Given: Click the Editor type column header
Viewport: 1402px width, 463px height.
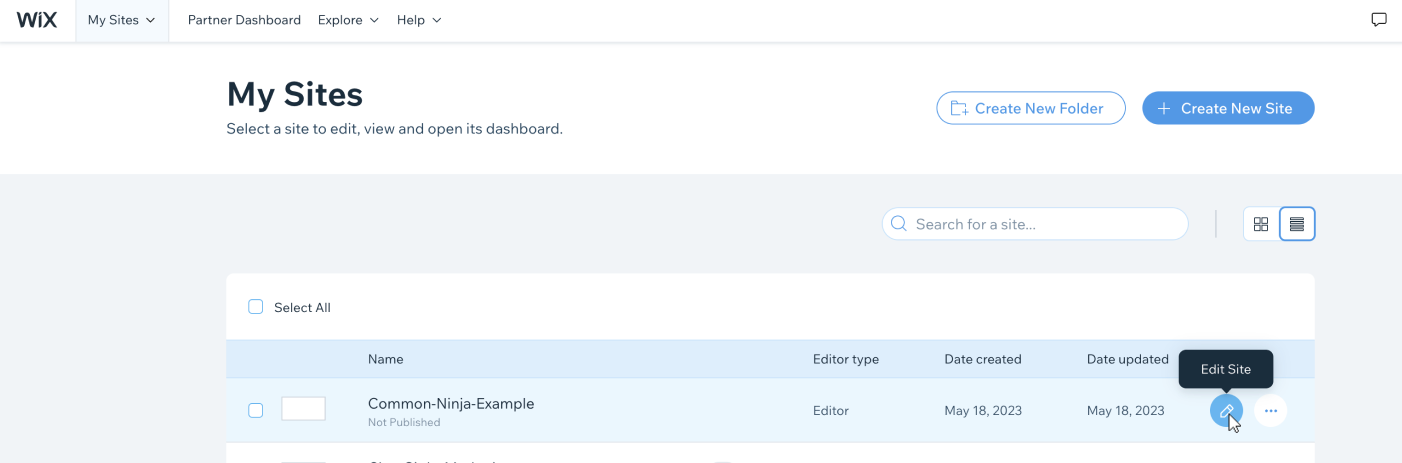Looking at the screenshot, I should 846,359.
